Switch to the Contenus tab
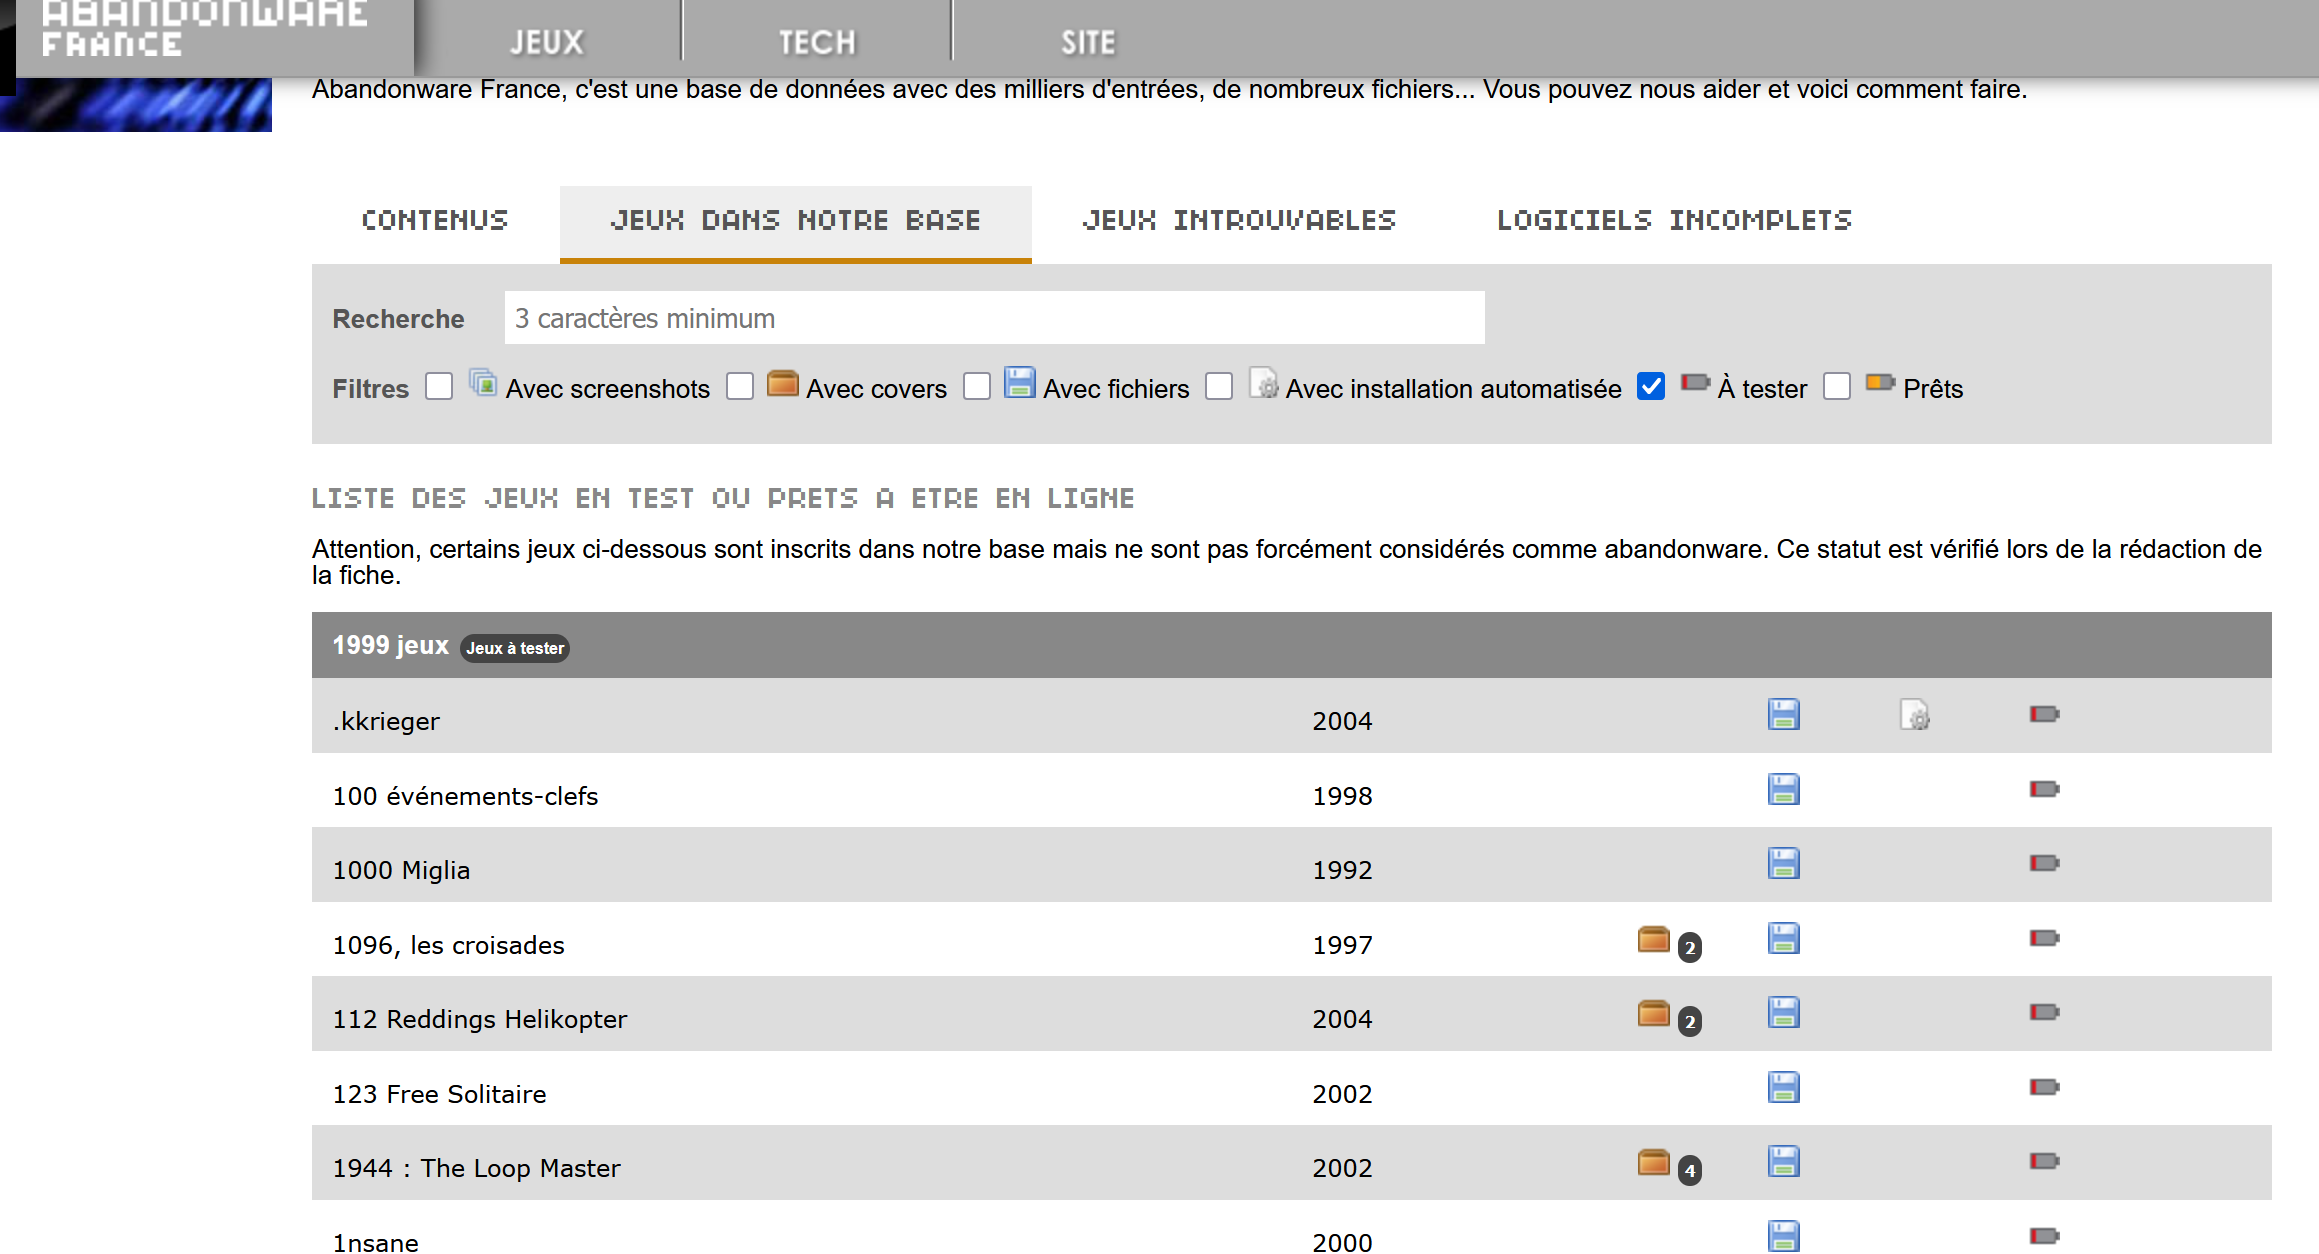The image size is (2319, 1254). (x=435, y=221)
